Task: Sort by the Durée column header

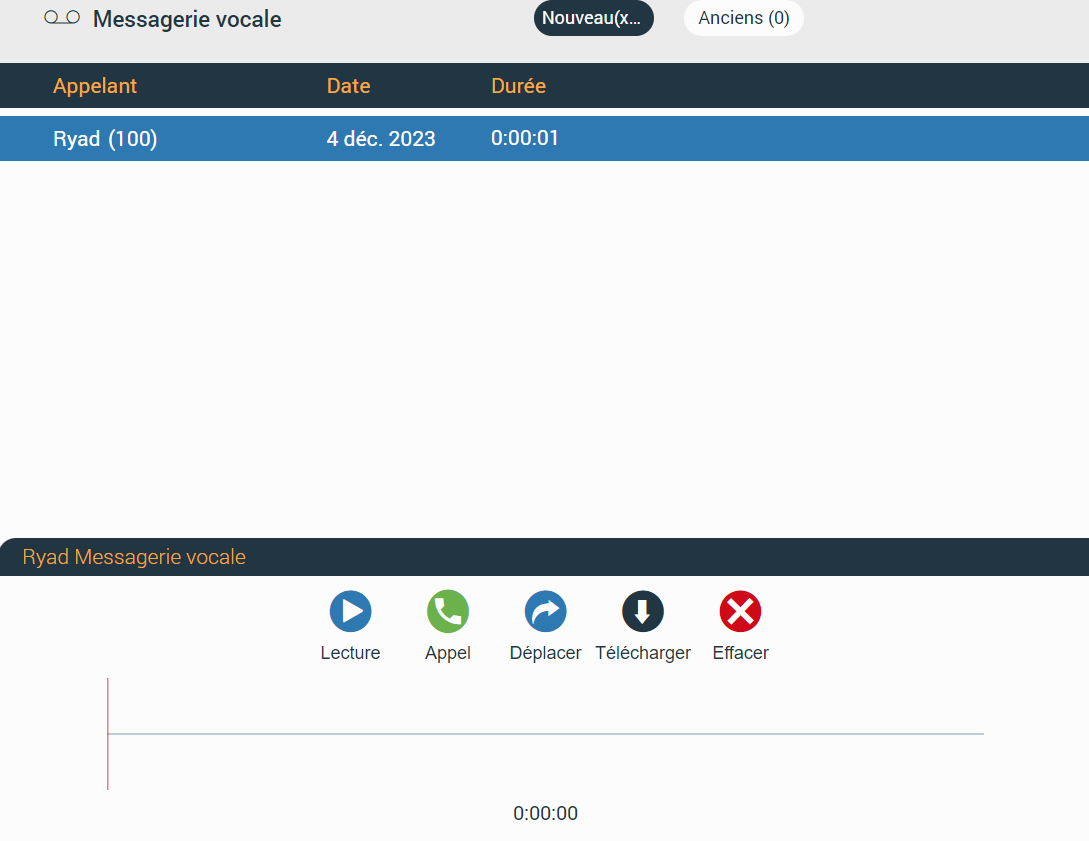Action: (518, 86)
